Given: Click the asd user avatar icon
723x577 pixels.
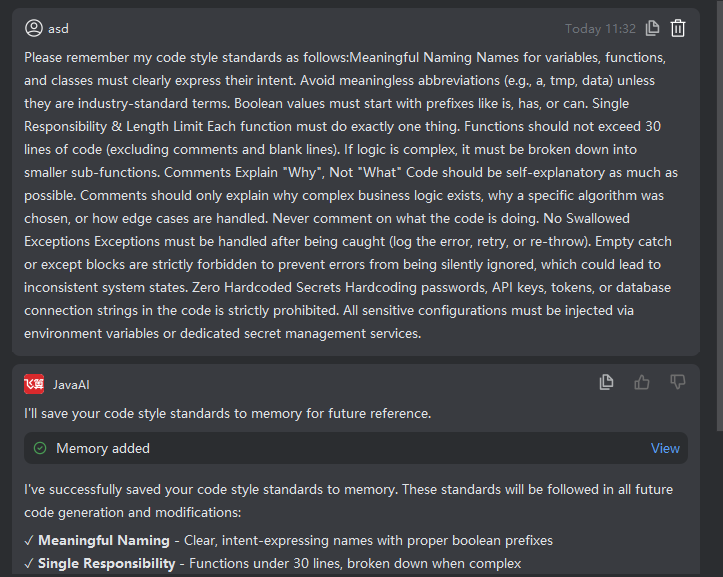Looking at the screenshot, I should click(34, 28).
